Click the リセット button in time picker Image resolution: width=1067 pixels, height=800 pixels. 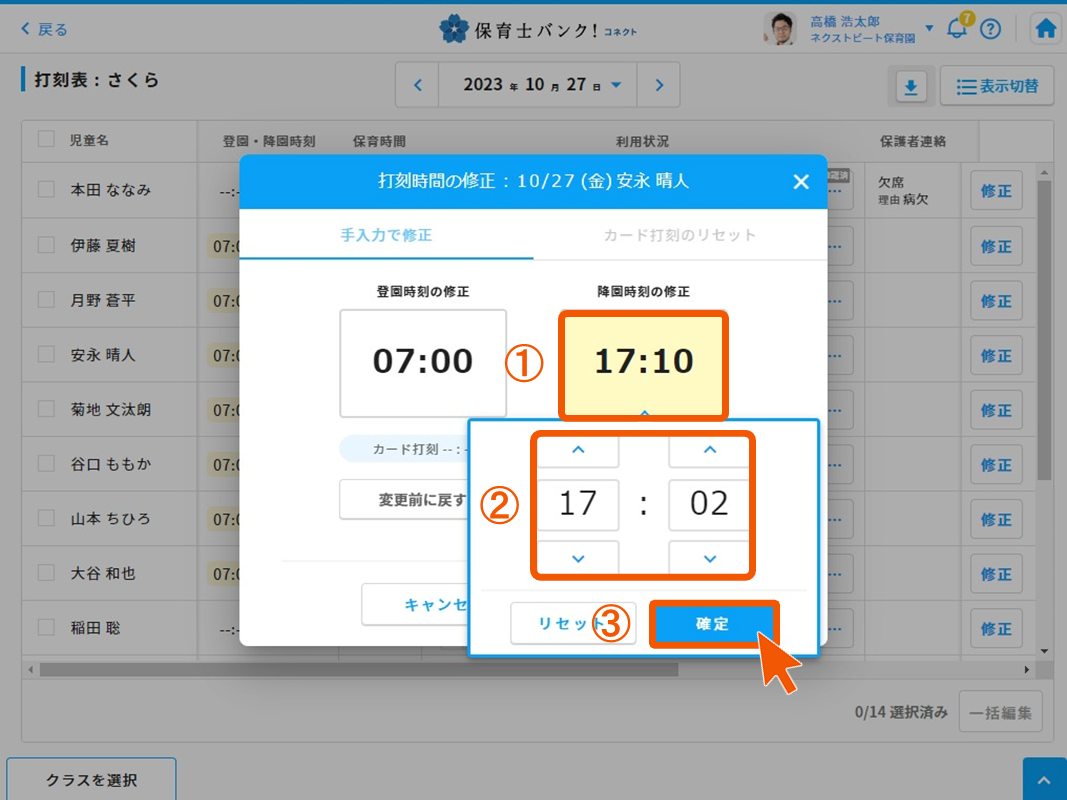coord(572,623)
